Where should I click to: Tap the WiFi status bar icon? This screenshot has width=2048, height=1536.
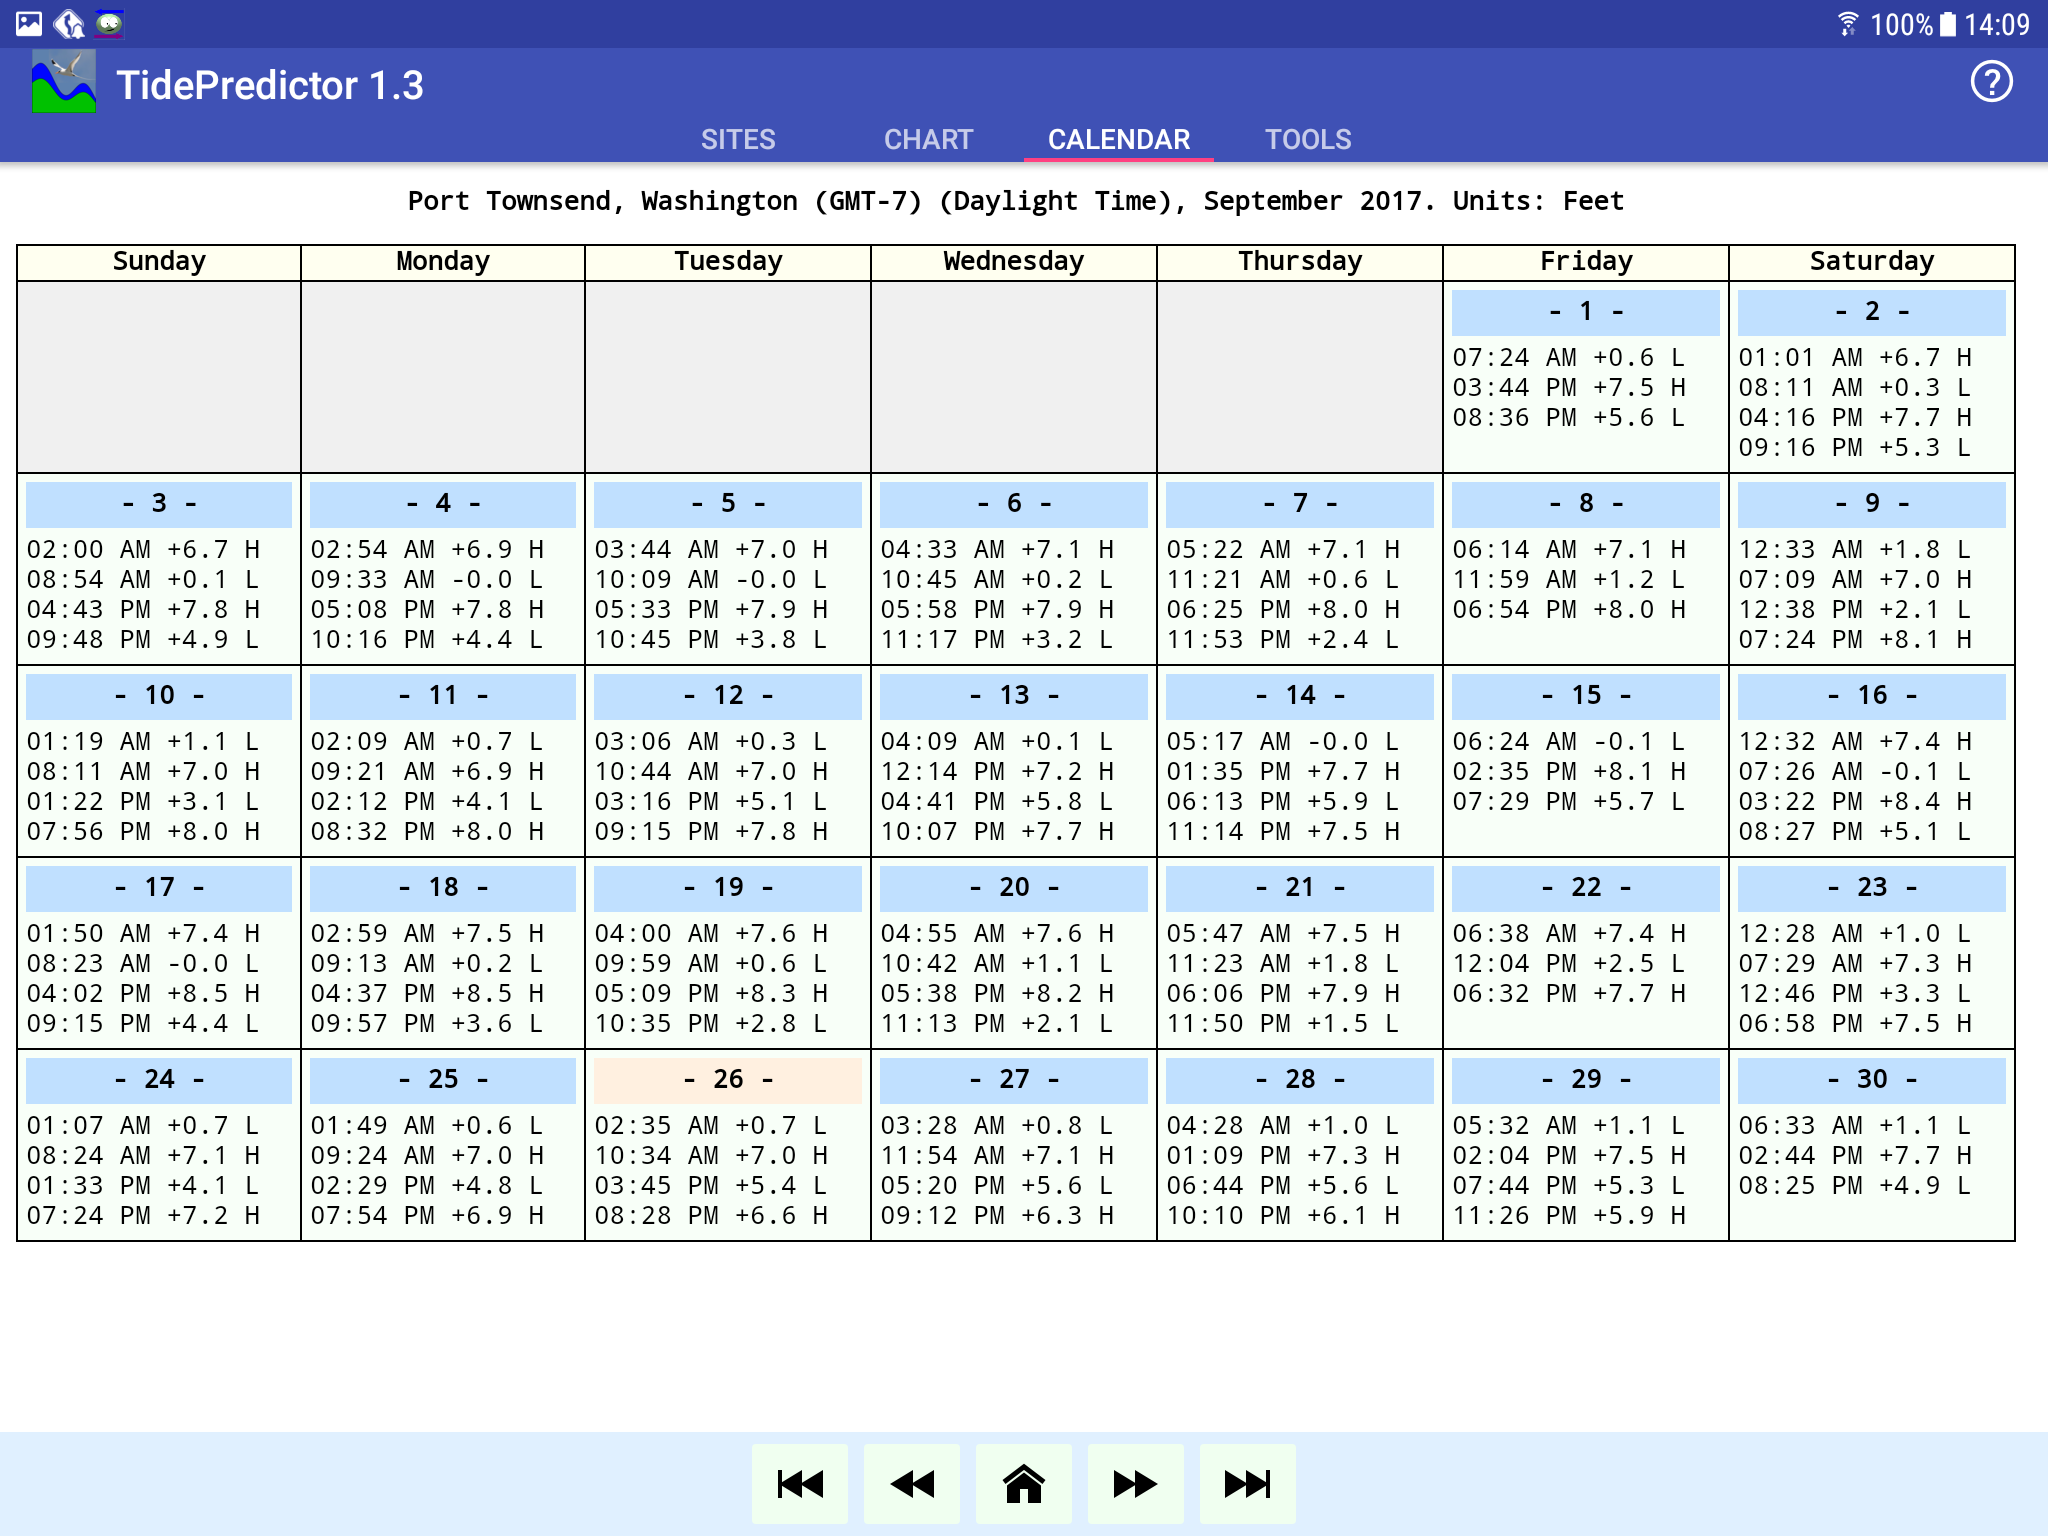(1847, 24)
